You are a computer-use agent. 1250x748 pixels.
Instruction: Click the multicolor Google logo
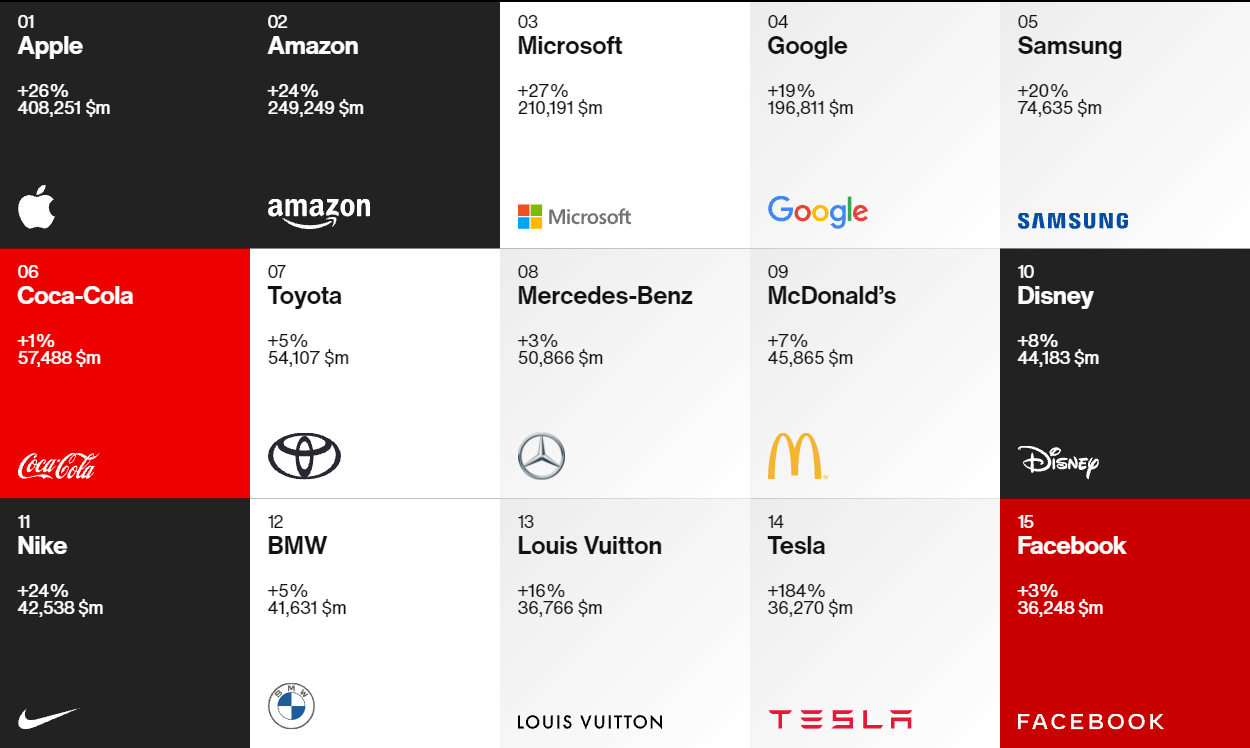point(817,211)
